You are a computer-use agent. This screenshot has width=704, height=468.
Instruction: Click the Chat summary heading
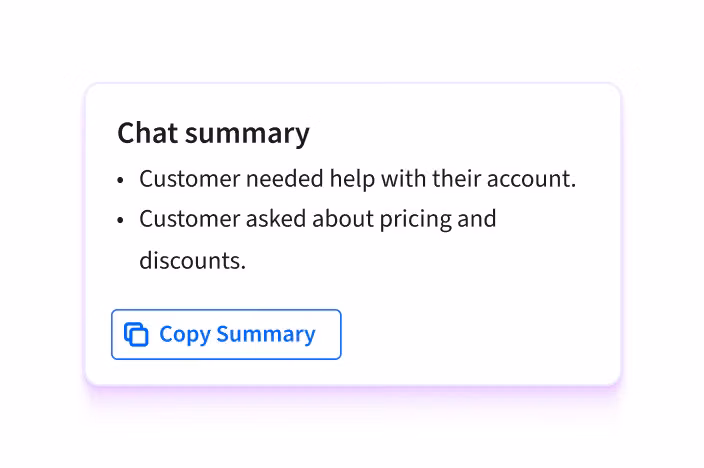pyautogui.click(x=213, y=133)
